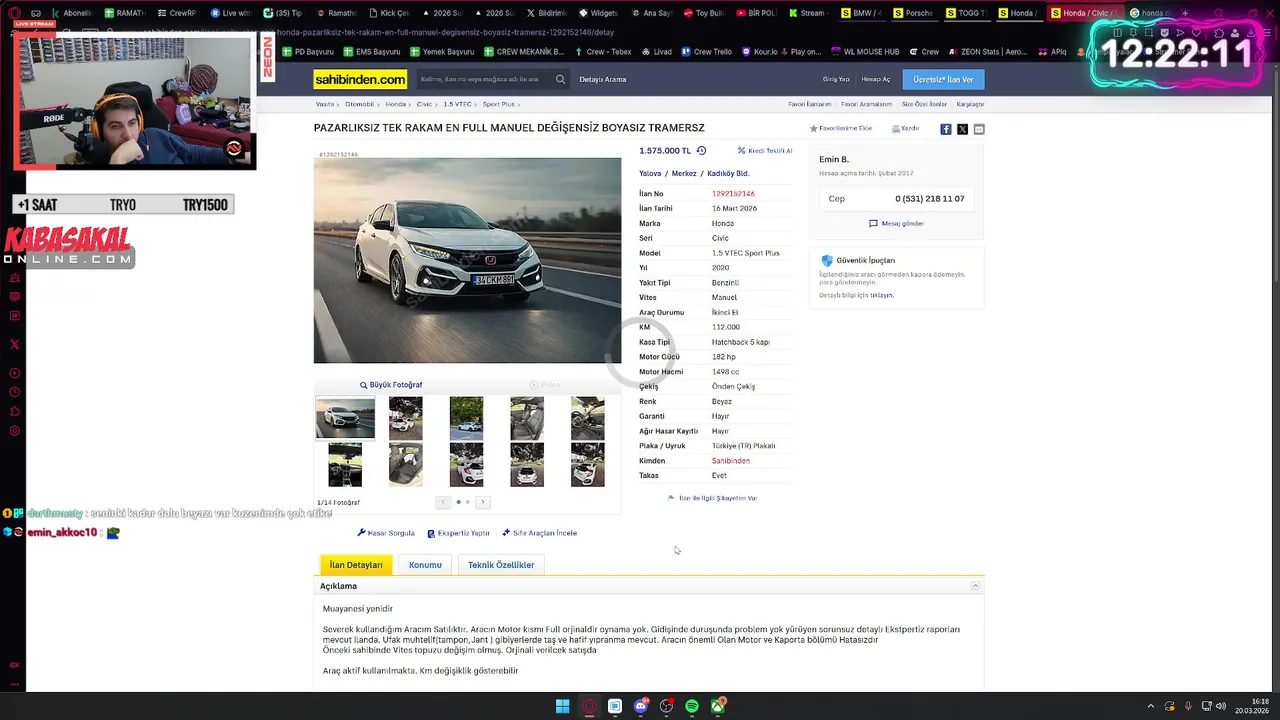The image size is (1280, 720).
Task: Select third thumbnail in top photo row
Action: point(466,418)
